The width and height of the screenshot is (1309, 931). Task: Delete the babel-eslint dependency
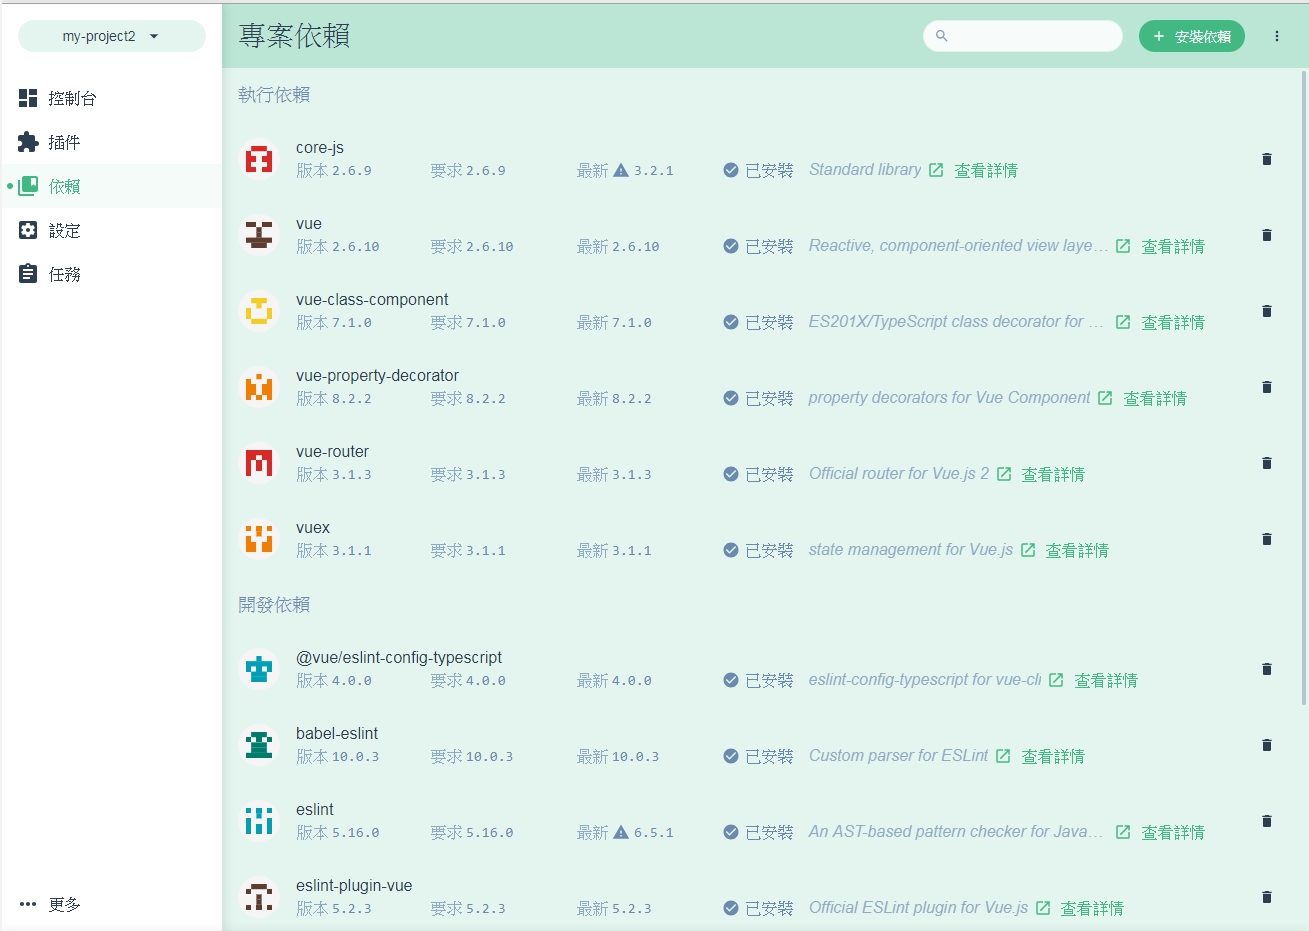[x=1267, y=745]
